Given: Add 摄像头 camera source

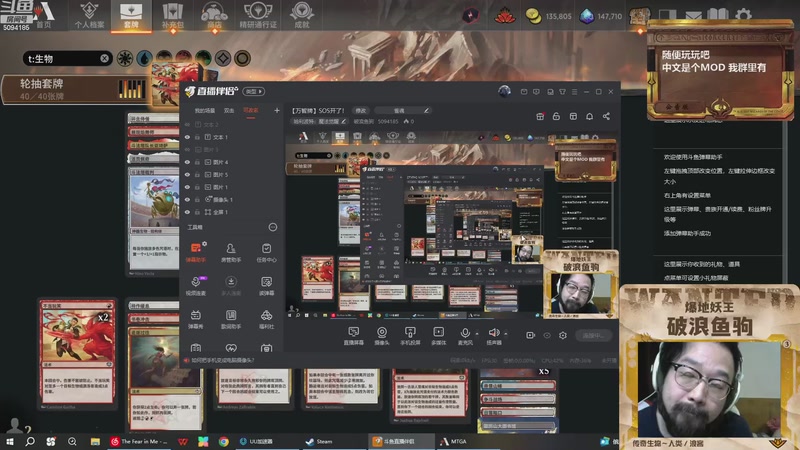Looking at the screenshot, I should point(382,336).
